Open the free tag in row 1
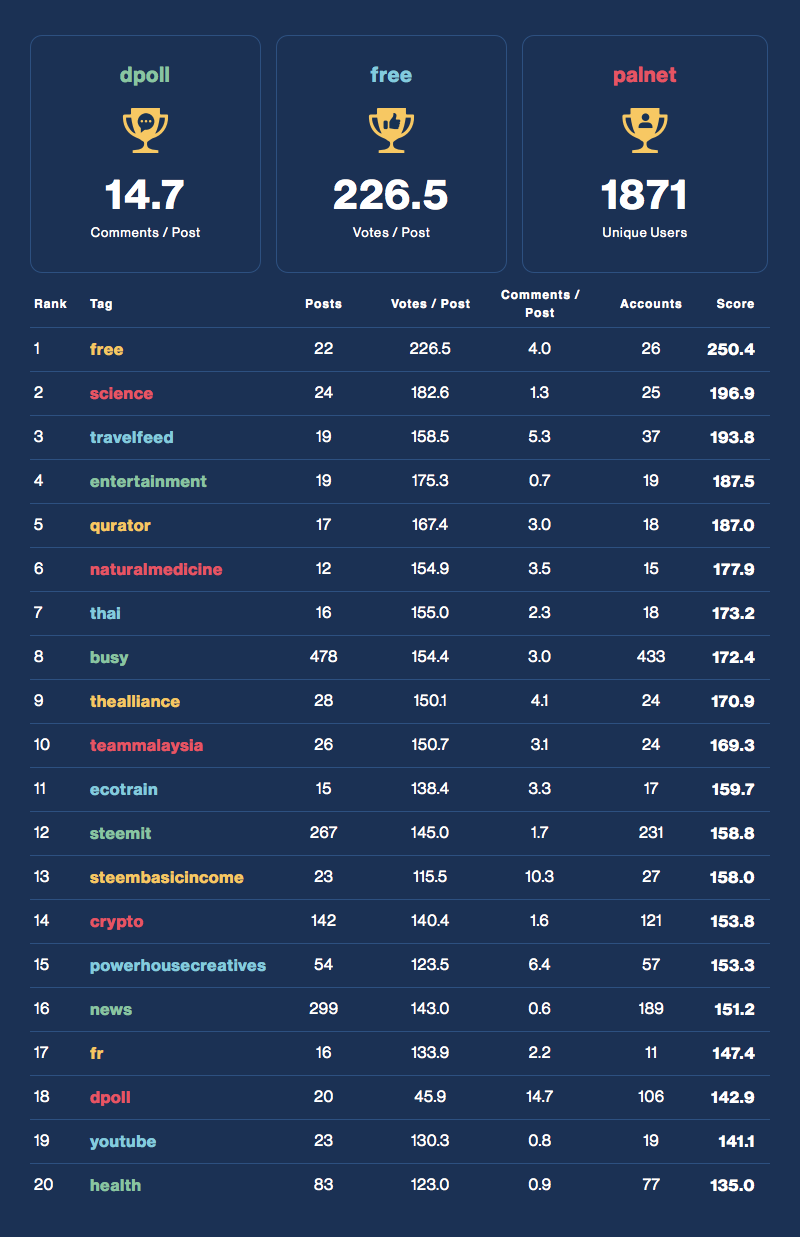 click(x=107, y=349)
